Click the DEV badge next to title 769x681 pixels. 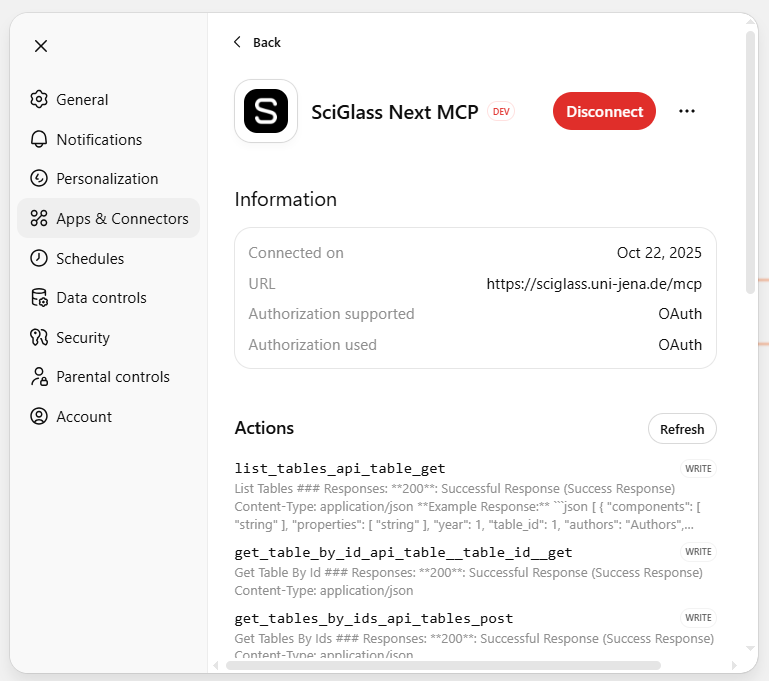501,112
